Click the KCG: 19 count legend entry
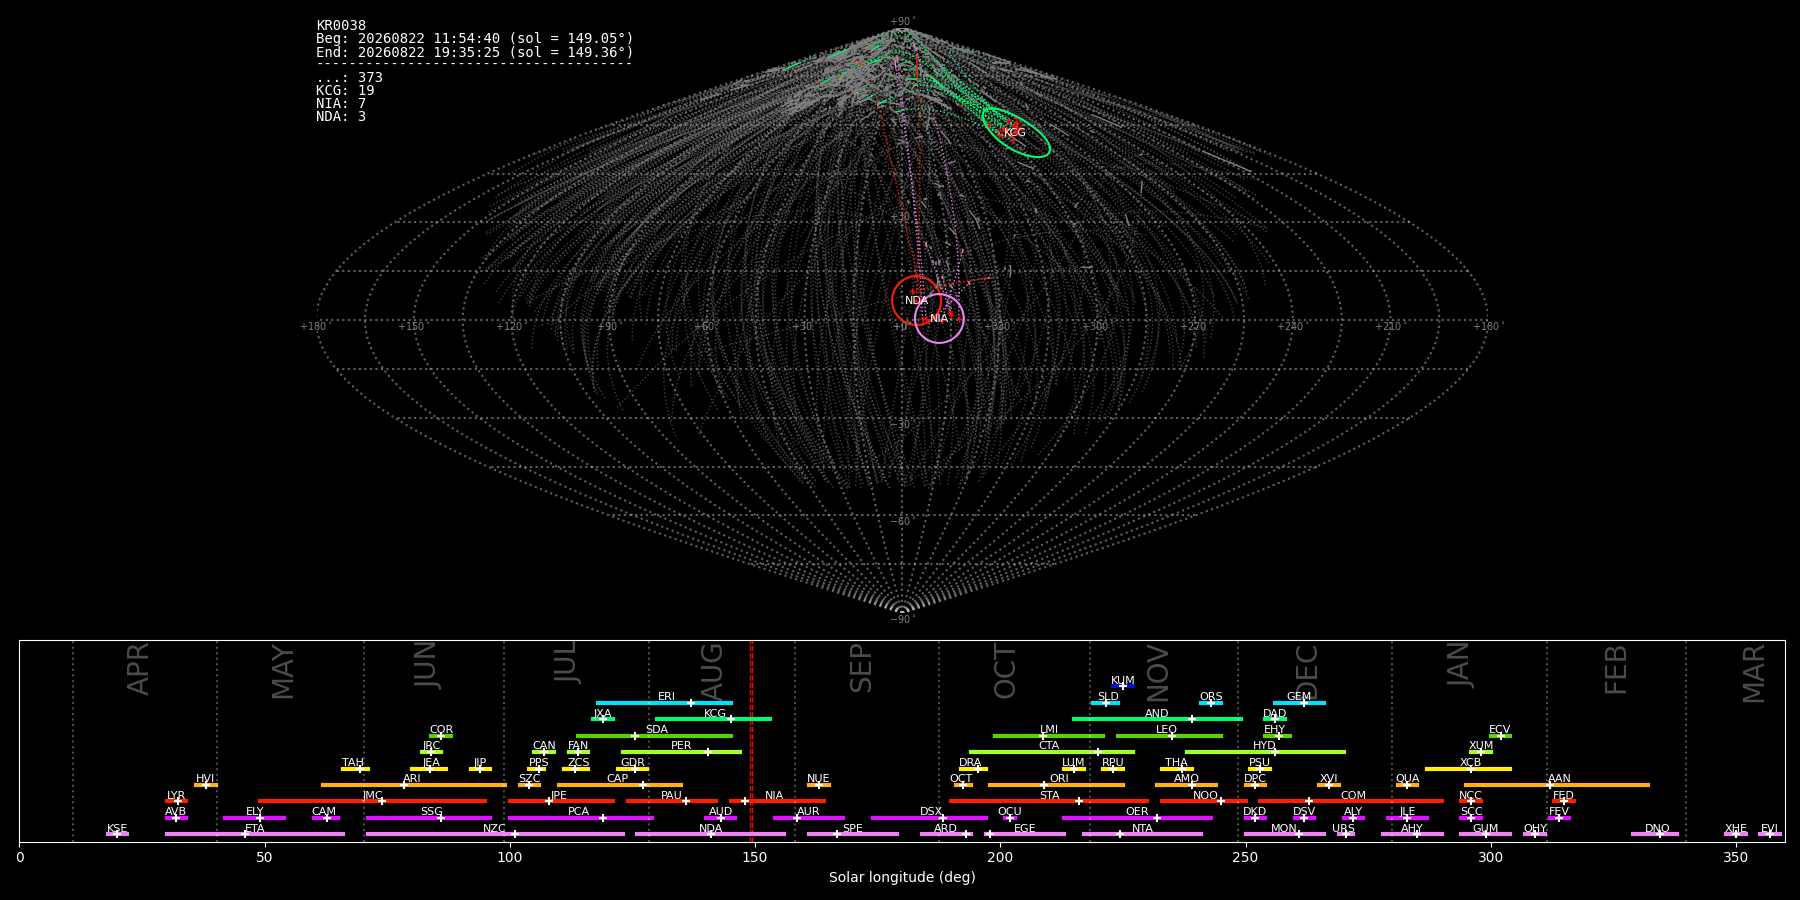The height and width of the screenshot is (900, 1800). [x=345, y=91]
